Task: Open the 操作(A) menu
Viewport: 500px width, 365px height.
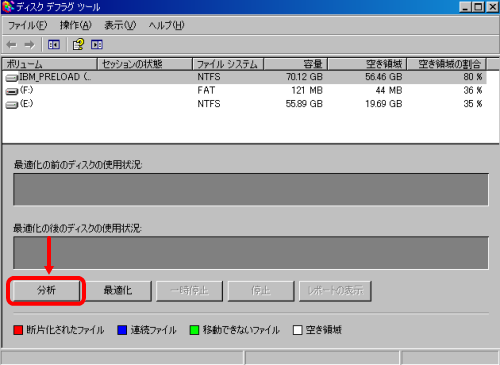Action: [76, 25]
